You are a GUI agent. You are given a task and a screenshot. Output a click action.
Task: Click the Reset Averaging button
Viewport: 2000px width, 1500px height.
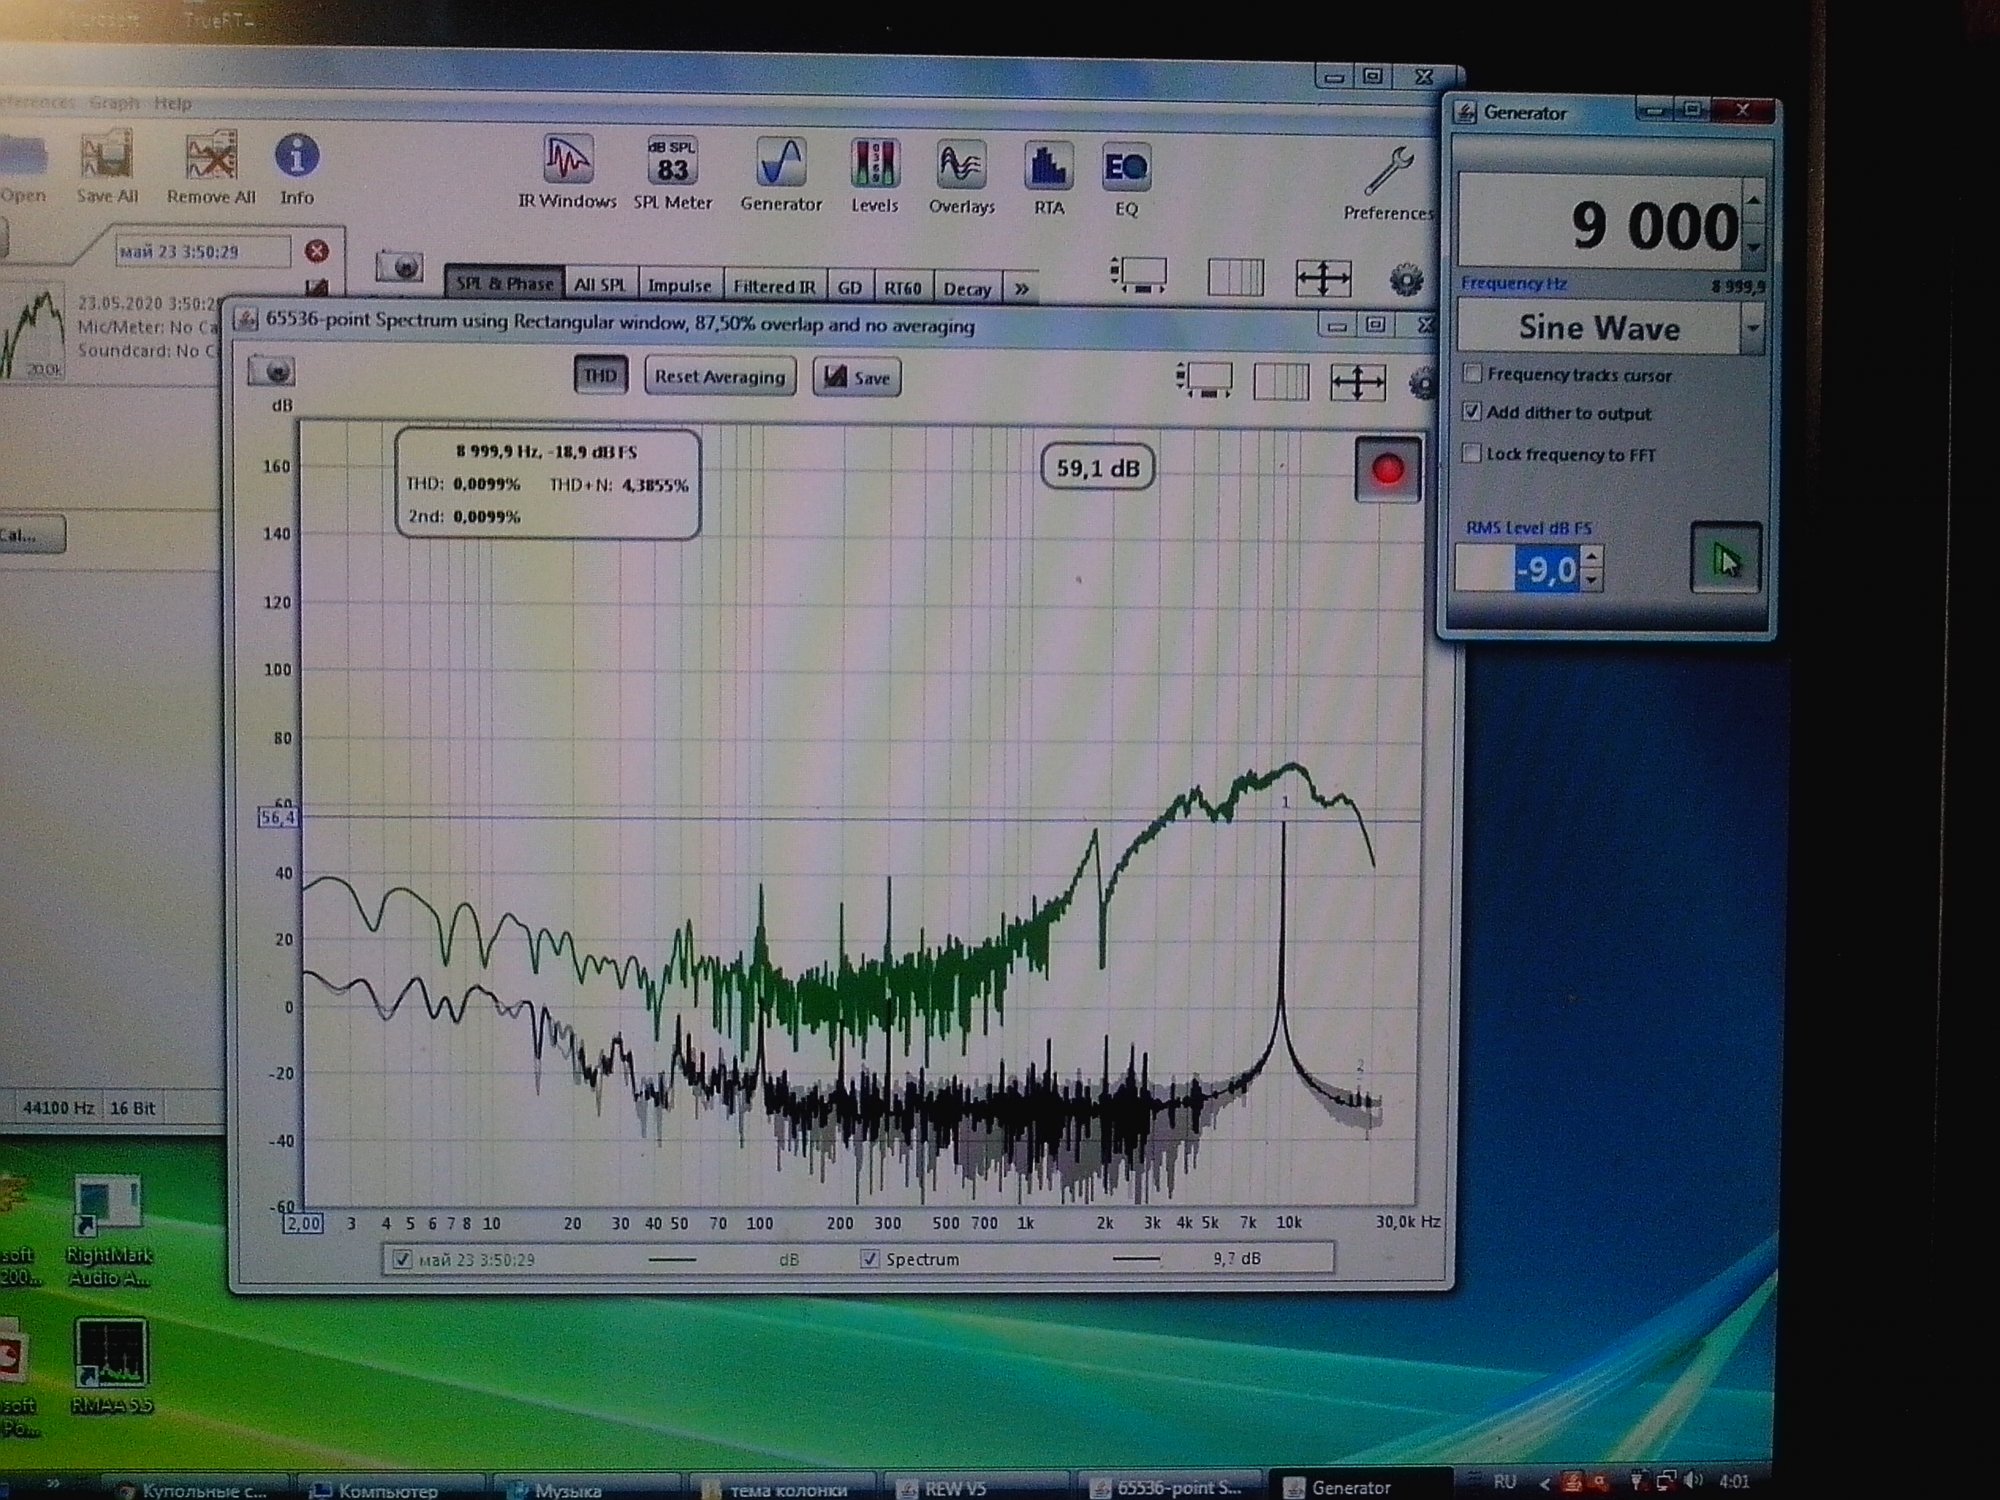coord(720,377)
